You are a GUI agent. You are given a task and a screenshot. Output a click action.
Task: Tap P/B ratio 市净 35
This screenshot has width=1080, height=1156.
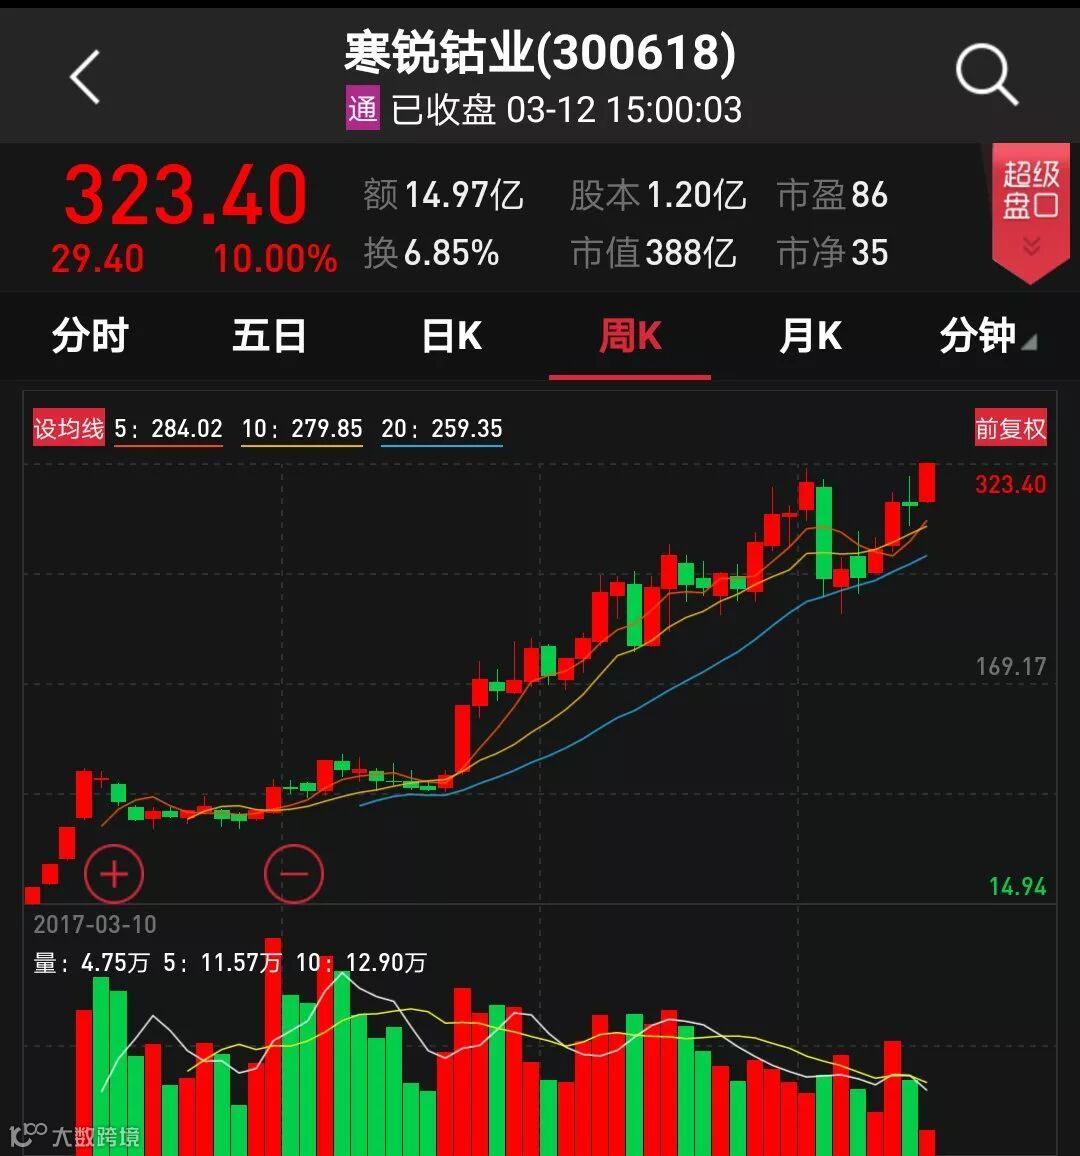click(832, 253)
